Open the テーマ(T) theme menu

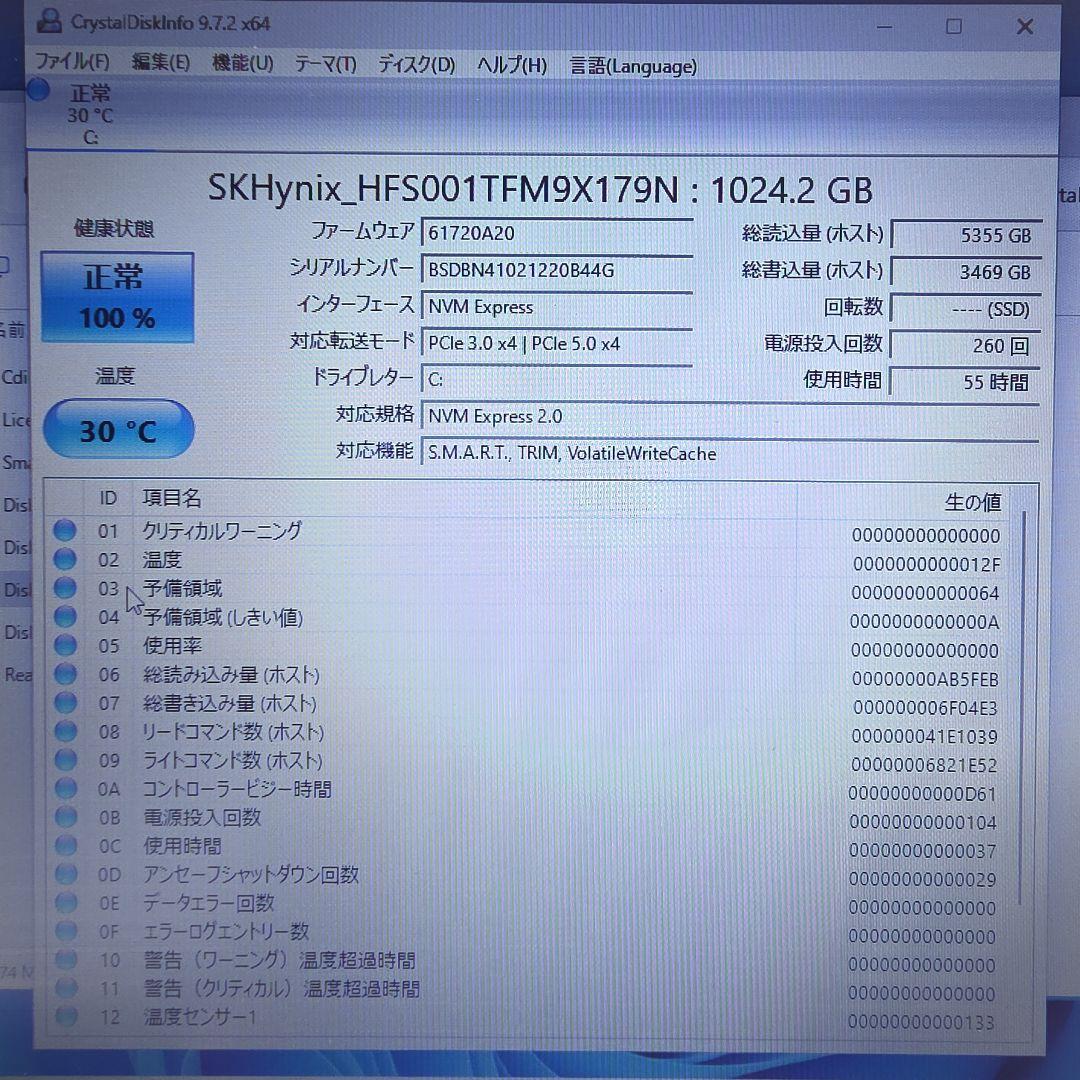325,65
